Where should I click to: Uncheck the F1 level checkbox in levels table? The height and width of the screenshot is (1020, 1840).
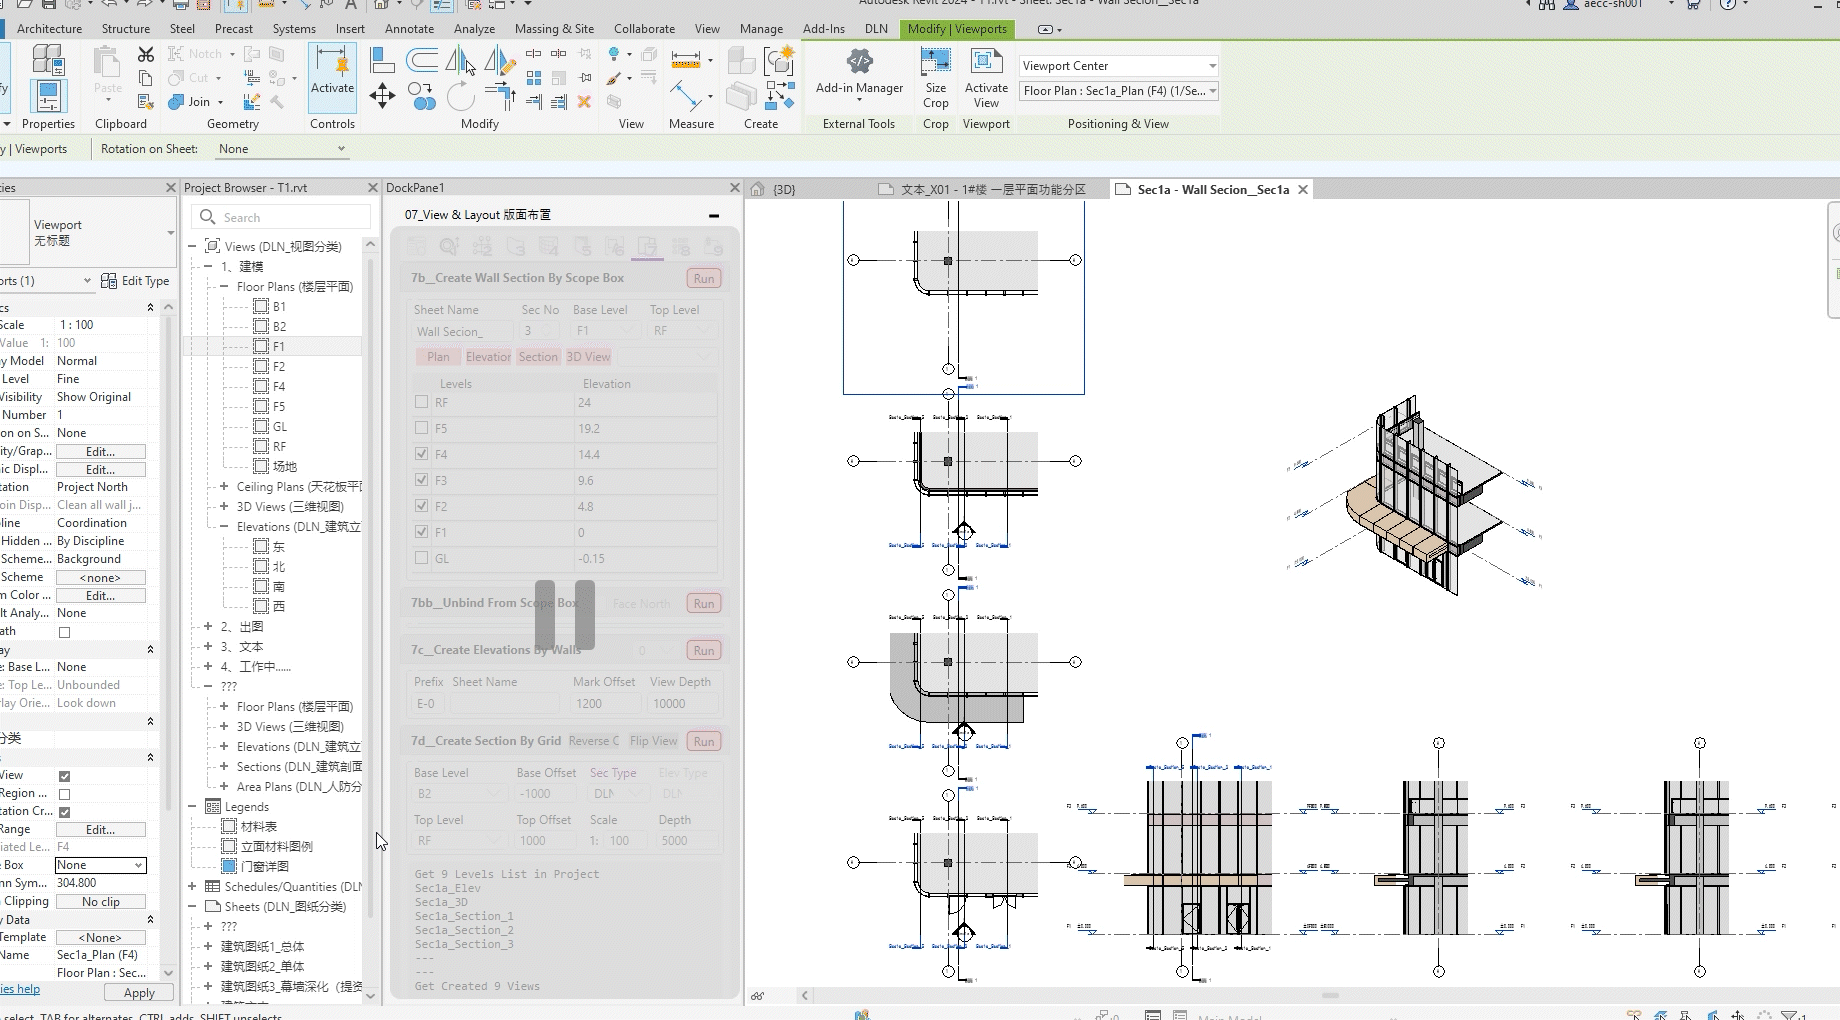[421, 532]
